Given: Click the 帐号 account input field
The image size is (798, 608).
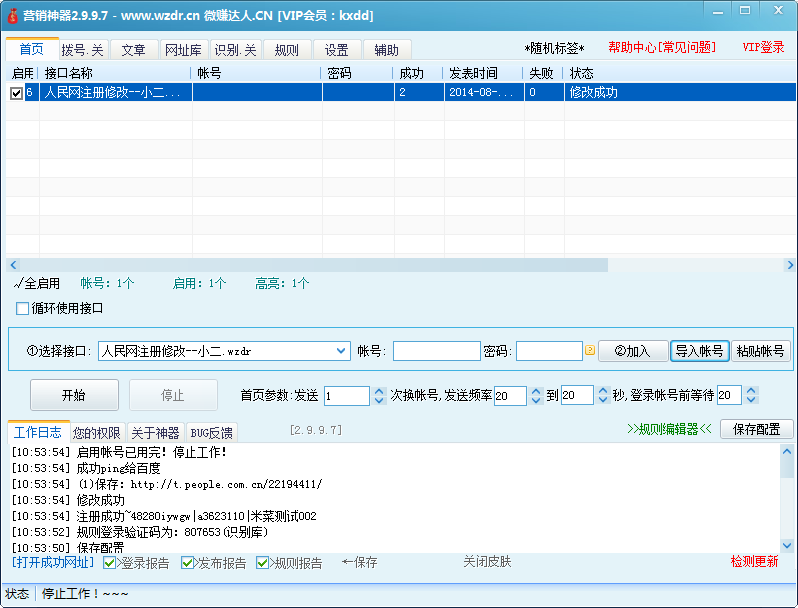Looking at the screenshot, I should 436,351.
